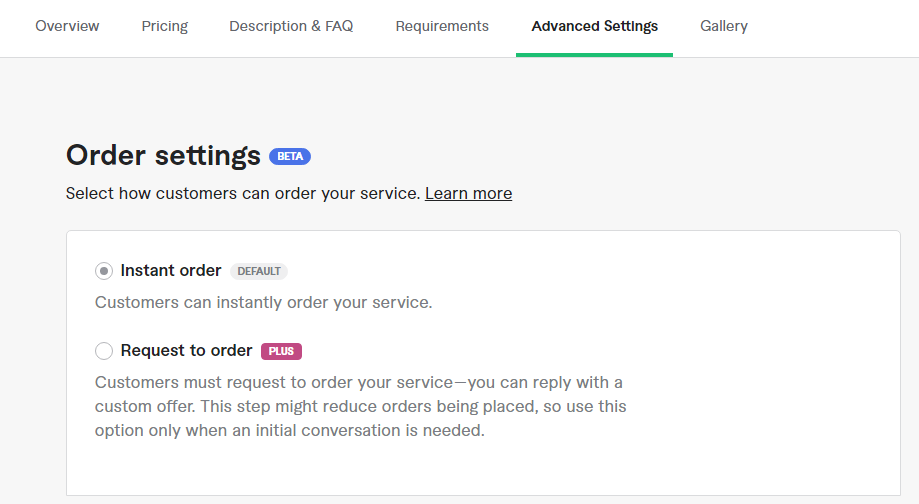The image size is (919, 504).
Task: Switch to the Pricing tab
Action: (x=165, y=26)
